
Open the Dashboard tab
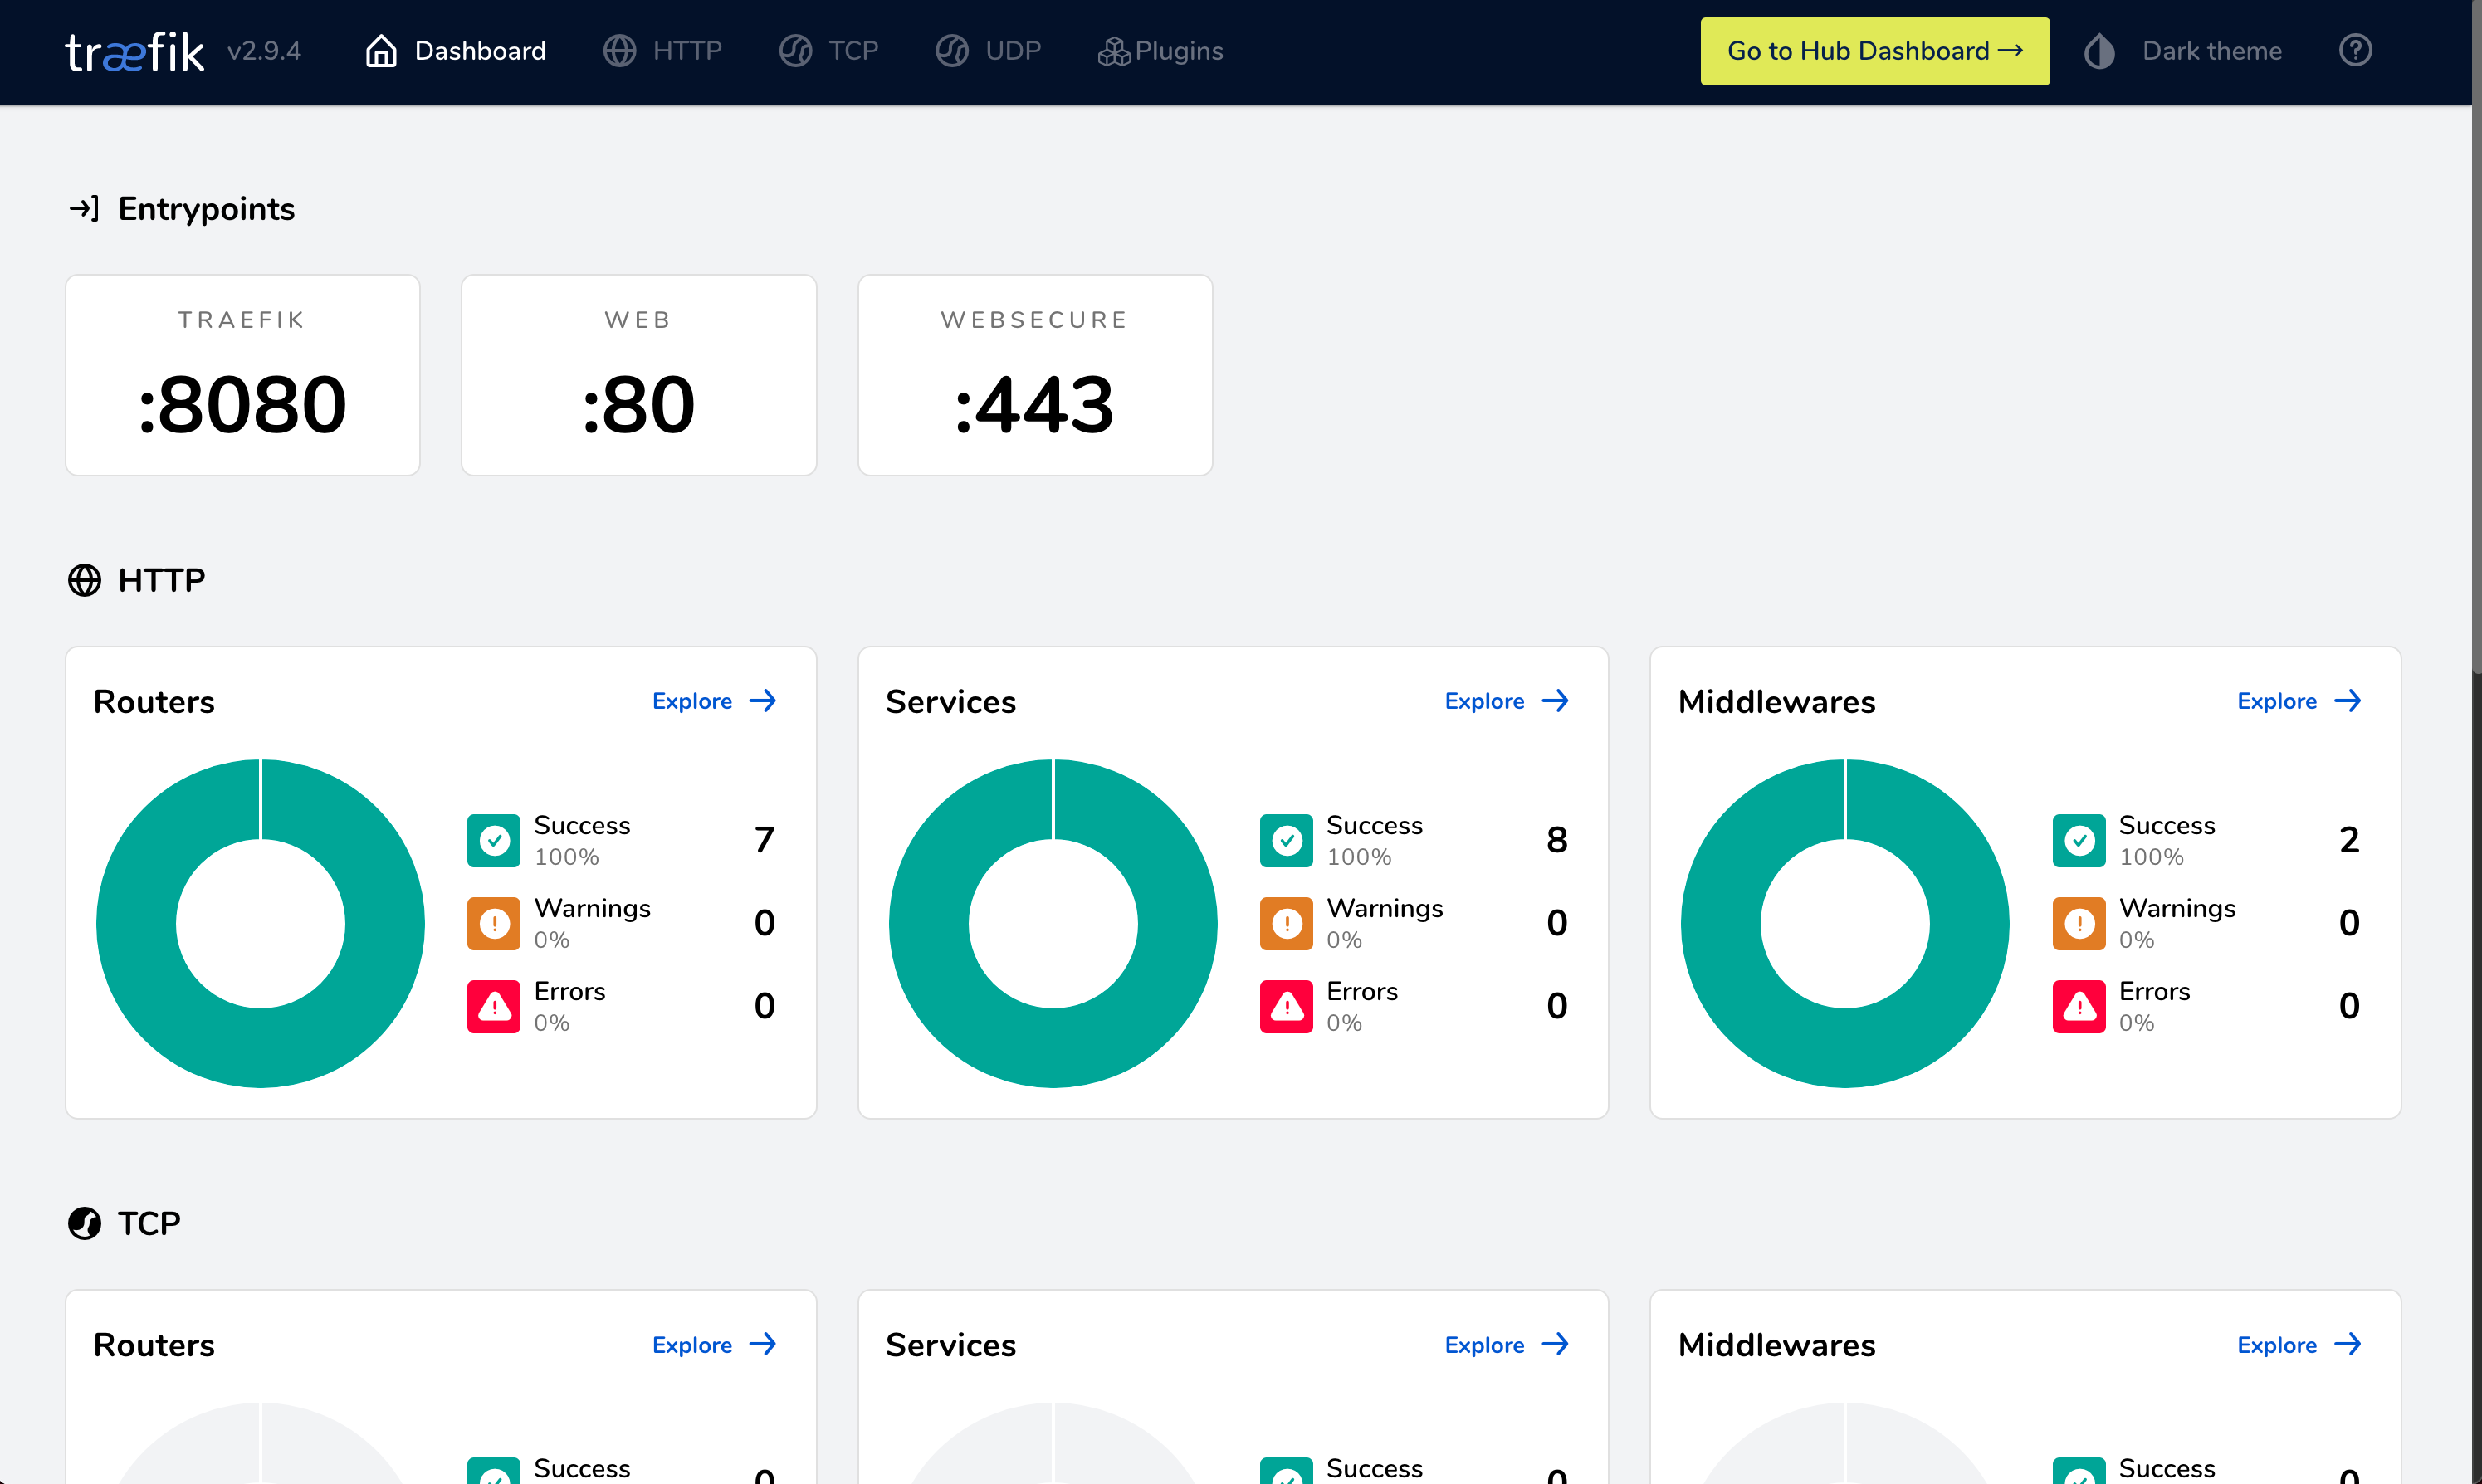(455, 51)
